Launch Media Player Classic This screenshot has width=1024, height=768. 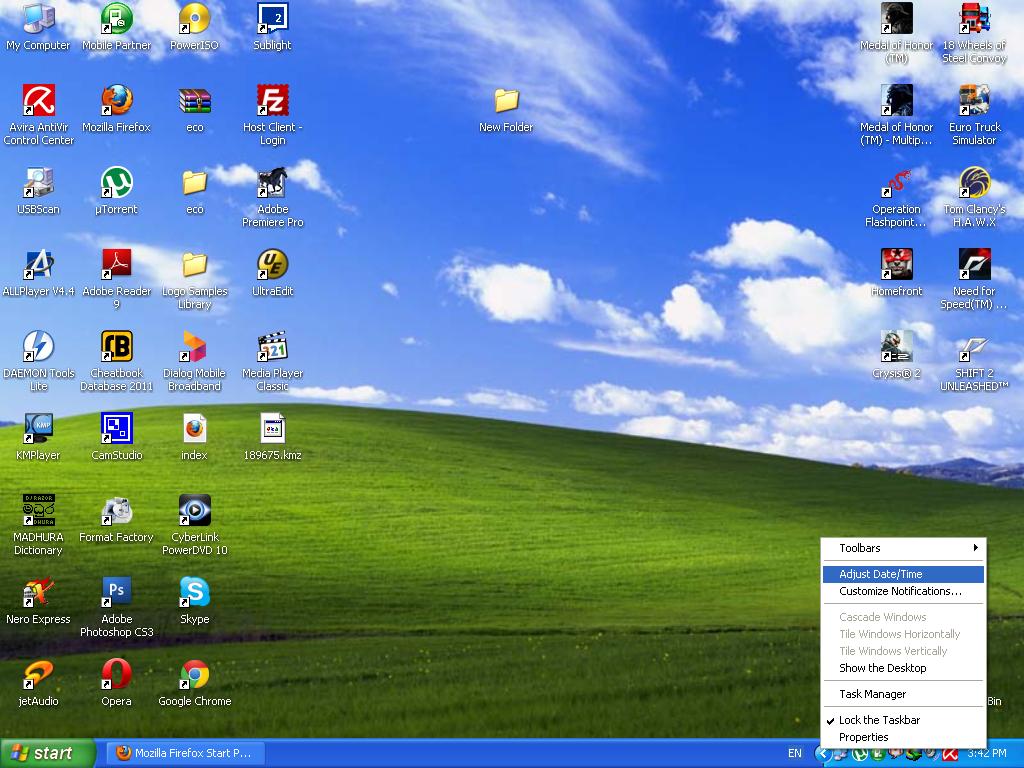pyautogui.click(x=272, y=361)
